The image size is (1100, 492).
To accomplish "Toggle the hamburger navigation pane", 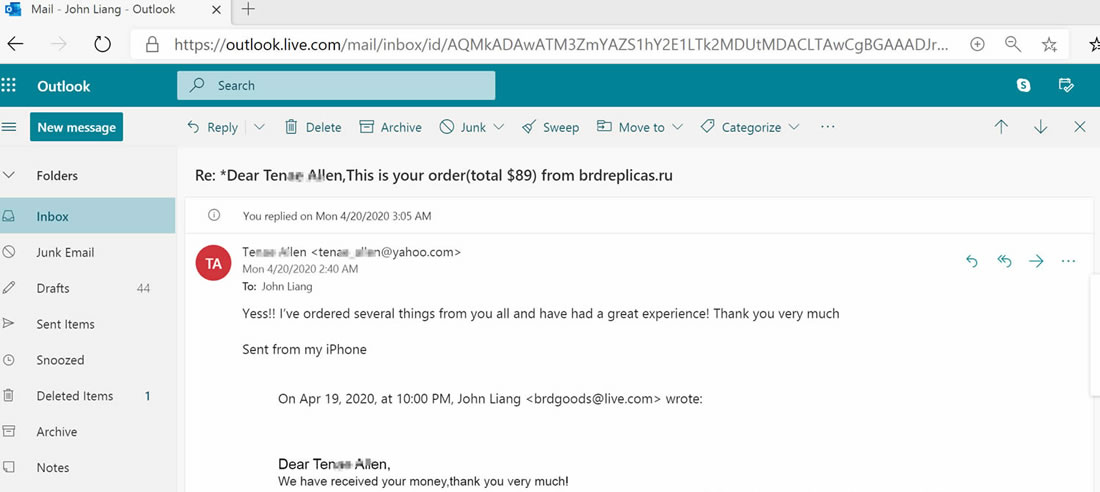I will click(10, 127).
